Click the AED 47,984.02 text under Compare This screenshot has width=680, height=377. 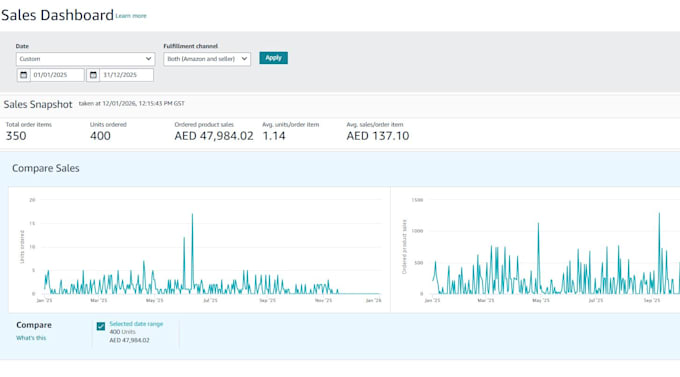129,340
